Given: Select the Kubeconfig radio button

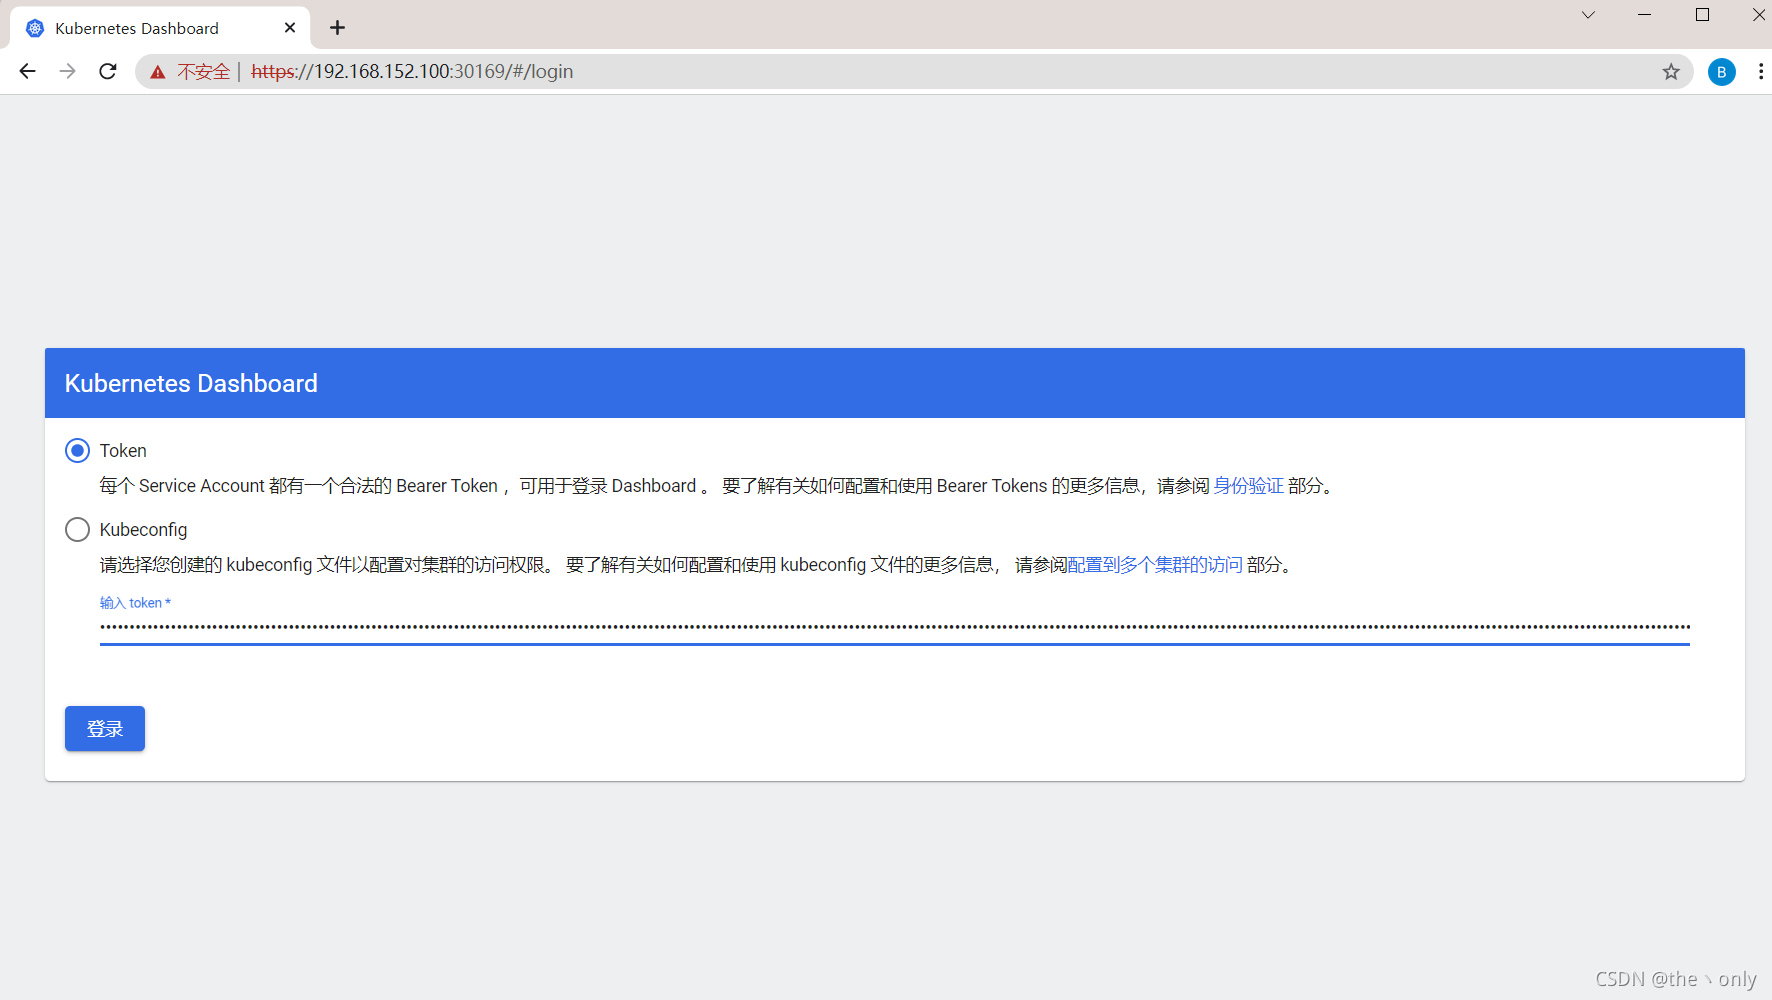Looking at the screenshot, I should pos(77,530).
